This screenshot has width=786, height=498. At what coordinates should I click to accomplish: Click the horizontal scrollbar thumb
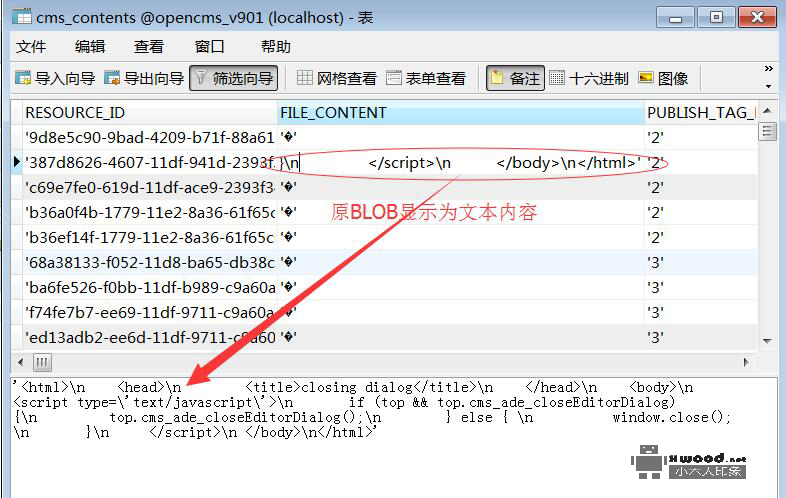[x=42, y=362]
